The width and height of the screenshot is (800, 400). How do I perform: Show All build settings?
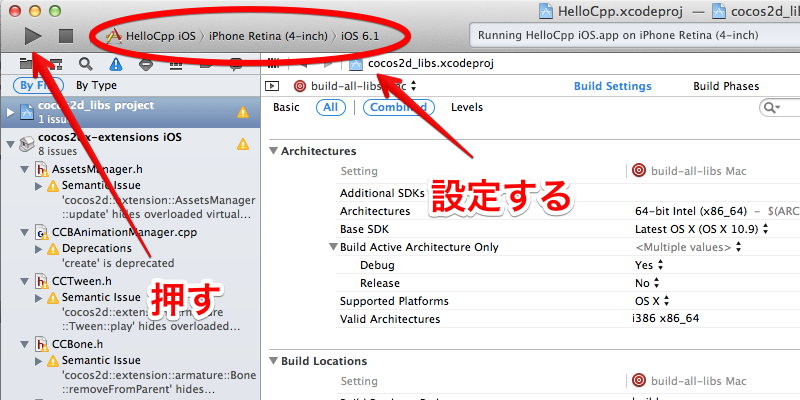(x=331, y=107)
